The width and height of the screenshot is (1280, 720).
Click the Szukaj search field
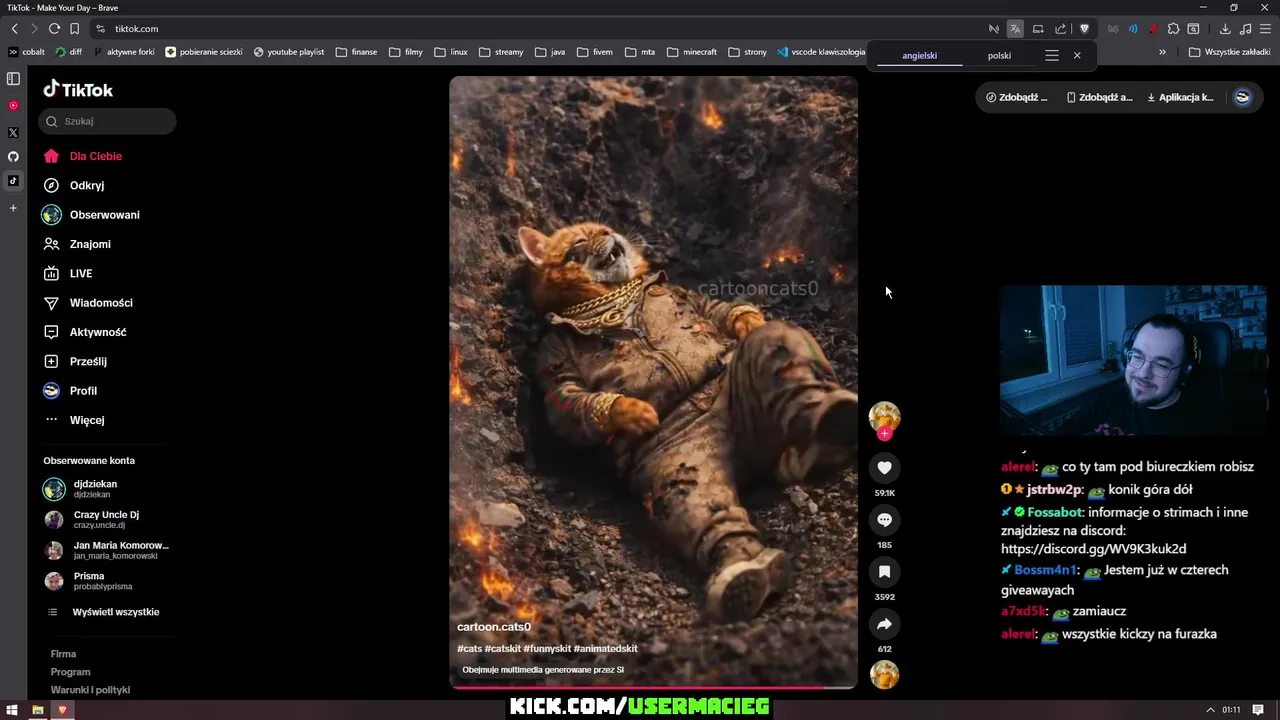[x=108, y=121]
